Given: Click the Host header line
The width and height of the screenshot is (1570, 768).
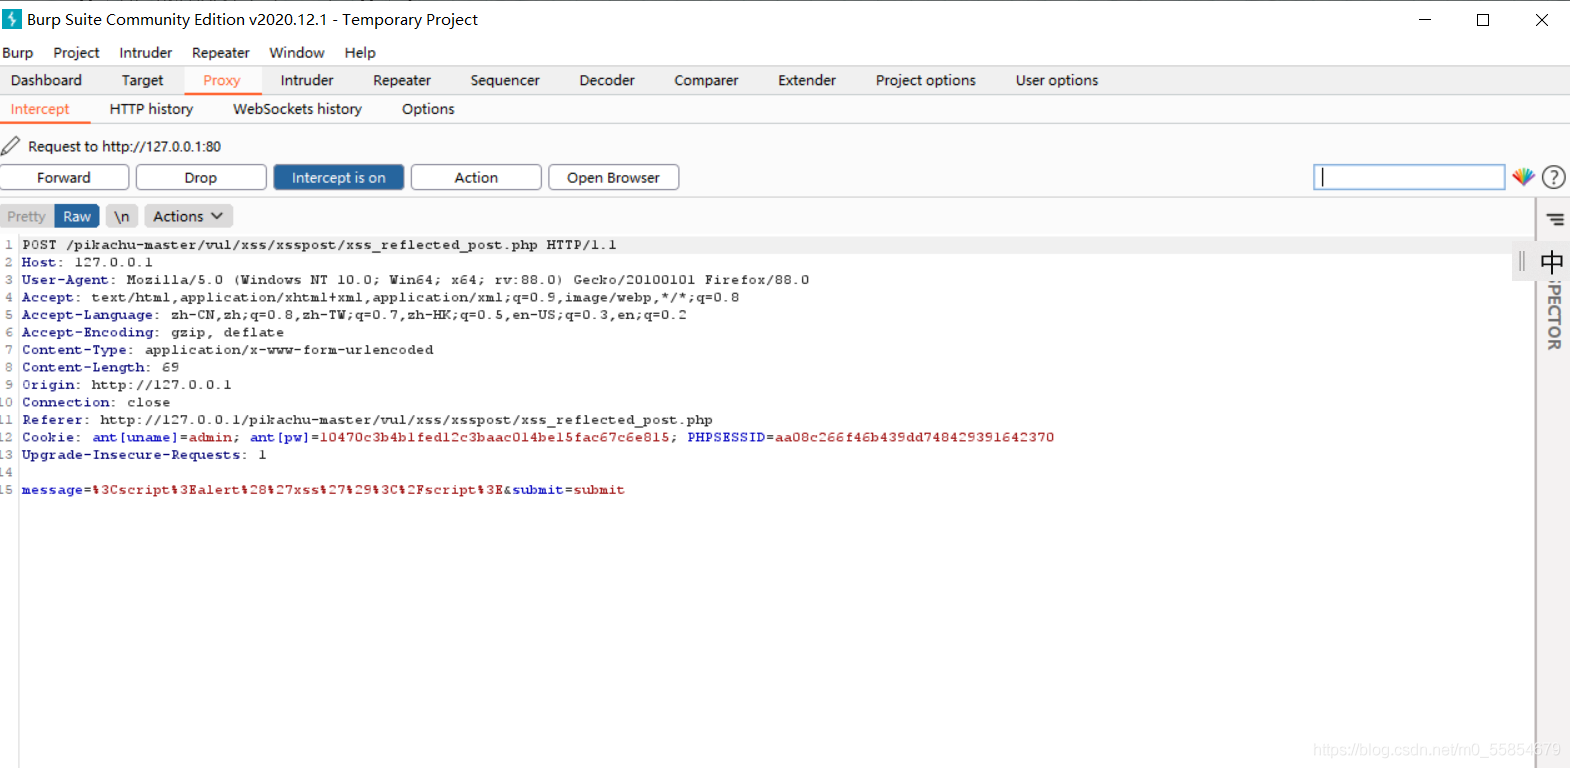Looking at the screenshot, I should (87, 262).
